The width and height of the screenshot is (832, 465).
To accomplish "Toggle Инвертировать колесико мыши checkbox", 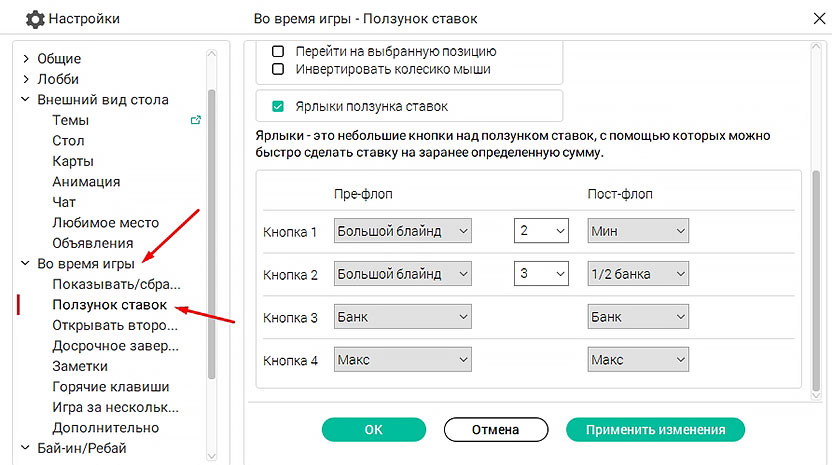I will 278,69.
